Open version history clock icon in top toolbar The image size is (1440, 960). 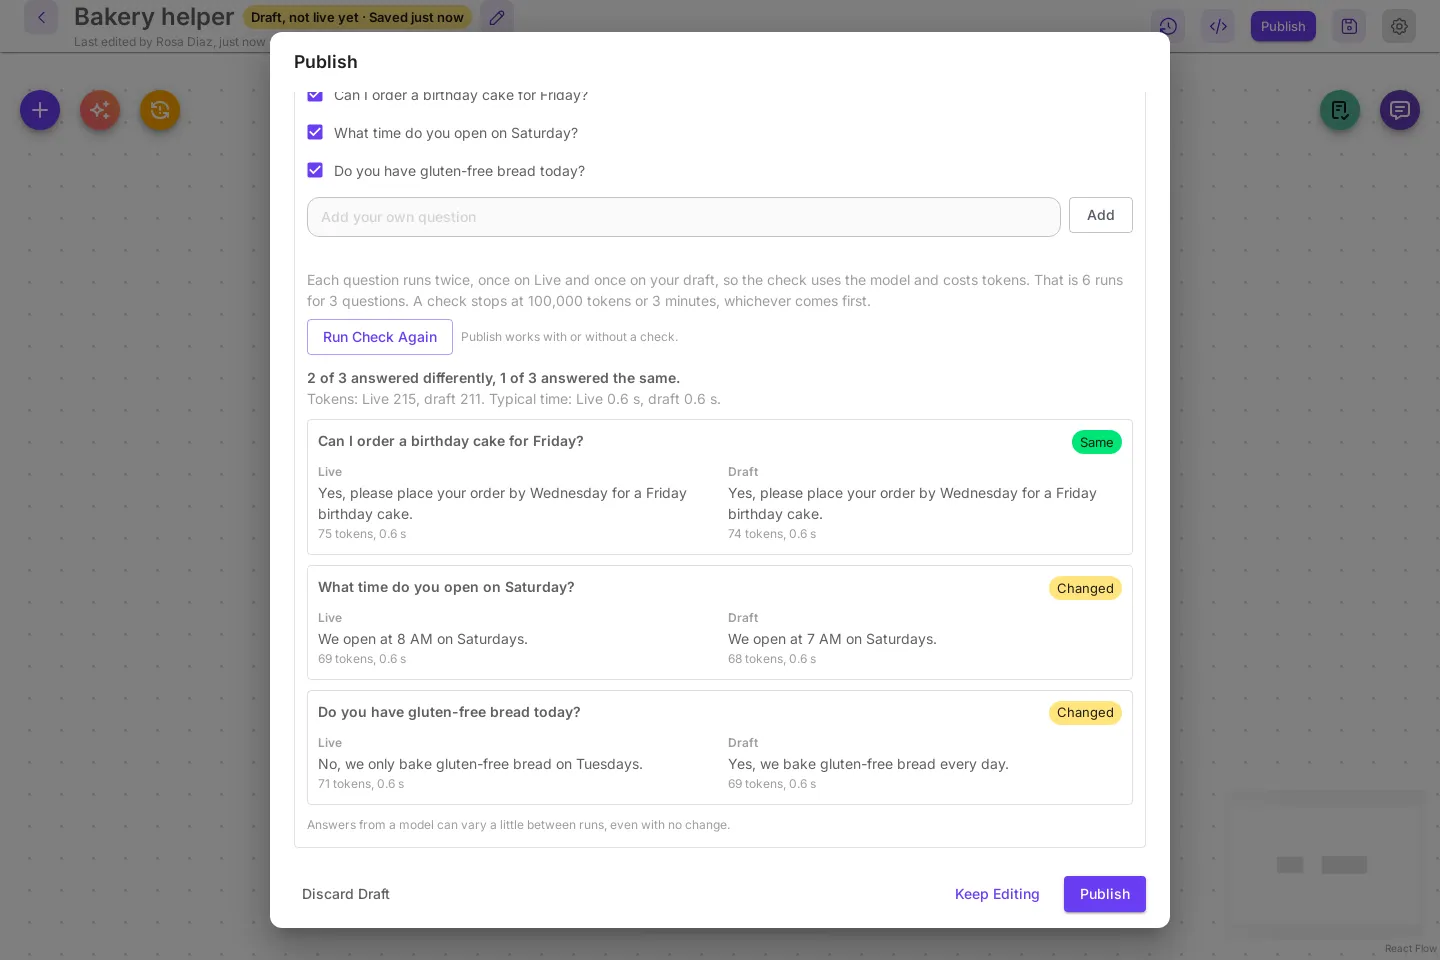(1168, 26)
